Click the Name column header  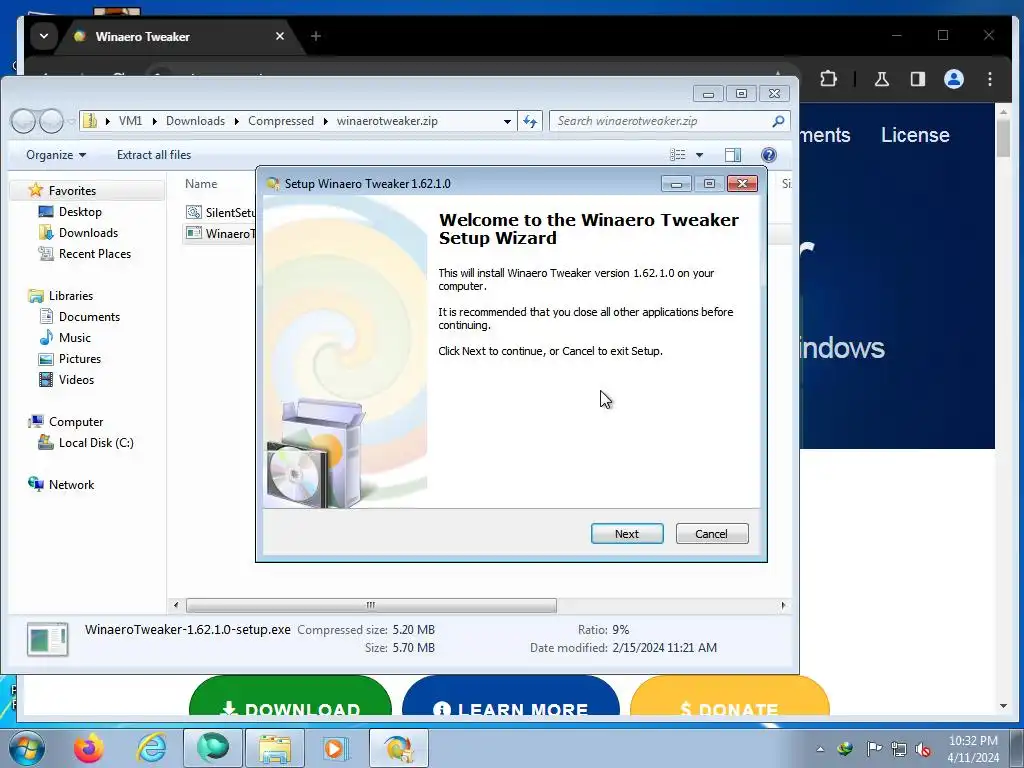pyautogui.click(x=201, y=184)
